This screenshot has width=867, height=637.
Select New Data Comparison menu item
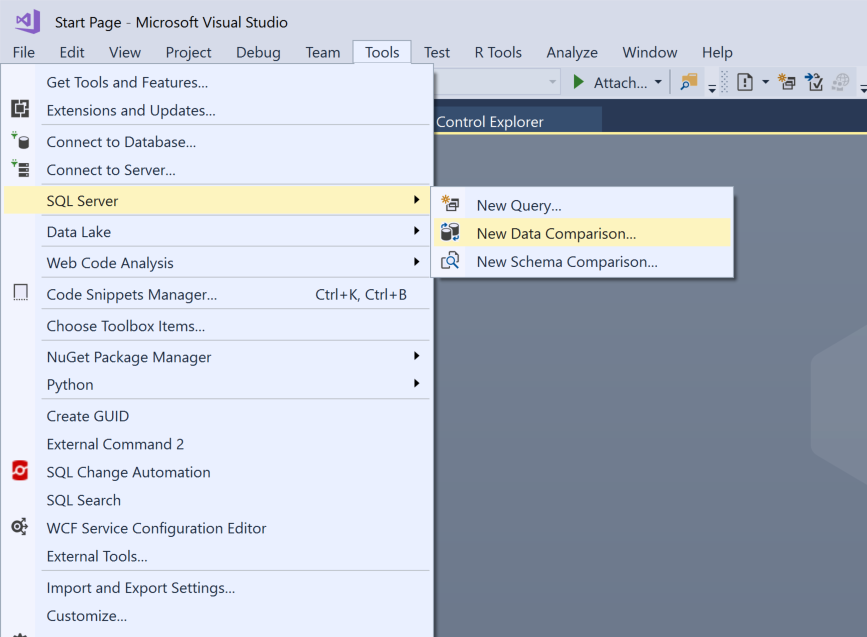click(556, 233)
